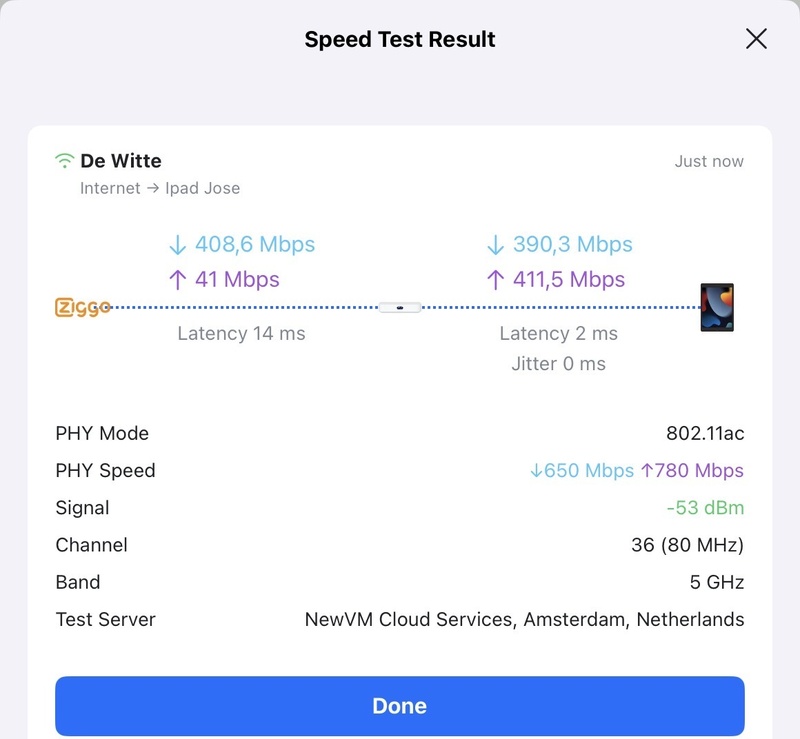Click the PHY Speed 650 Mbps value

tap(582, 471)
